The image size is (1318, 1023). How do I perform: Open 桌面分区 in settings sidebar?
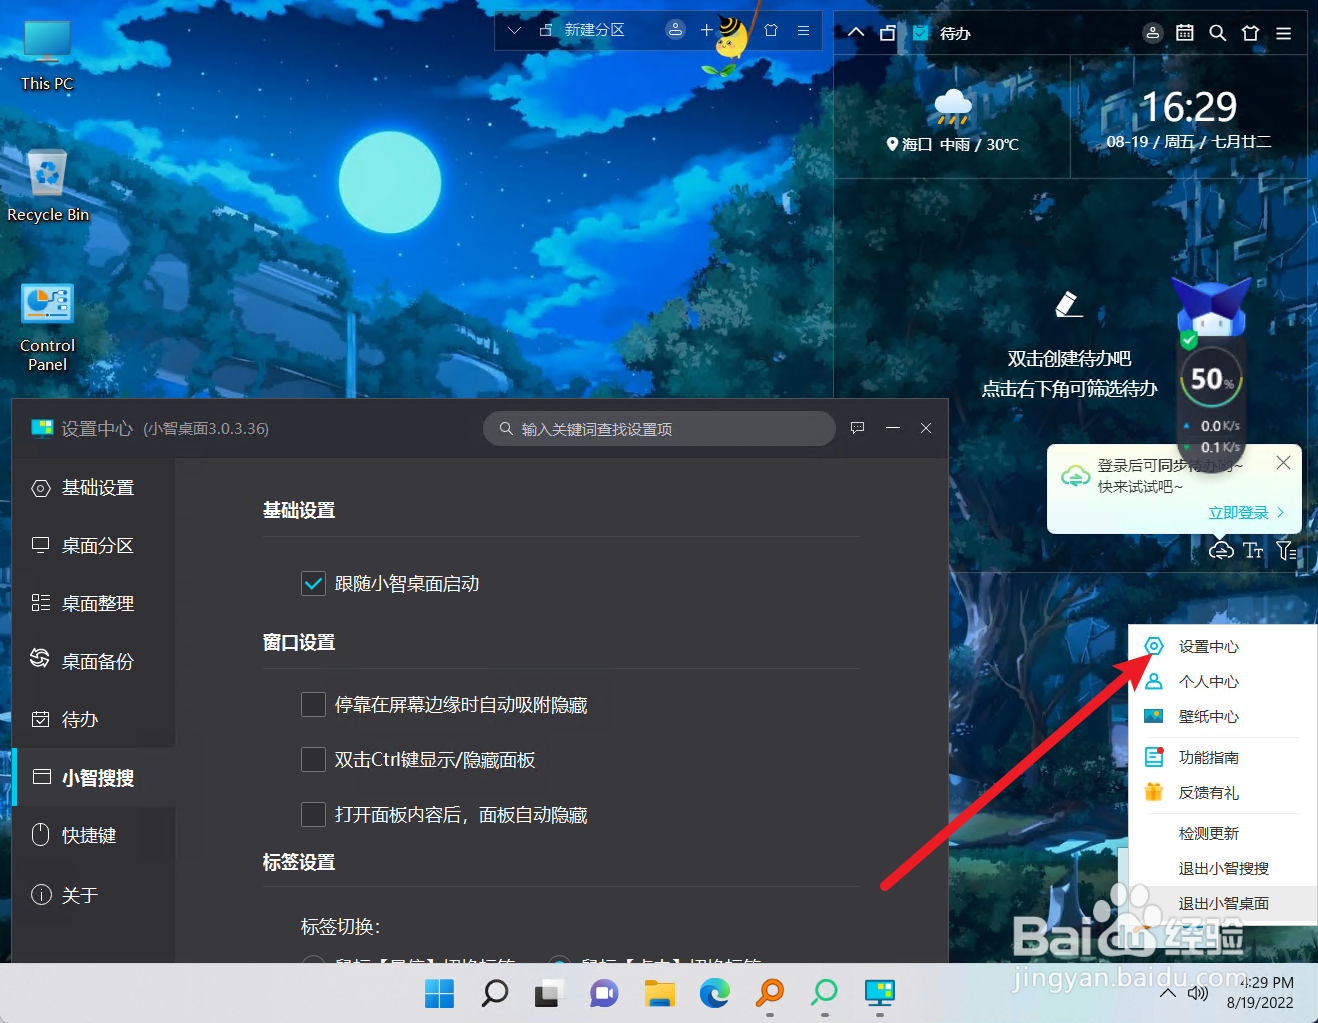coord(94,546)
